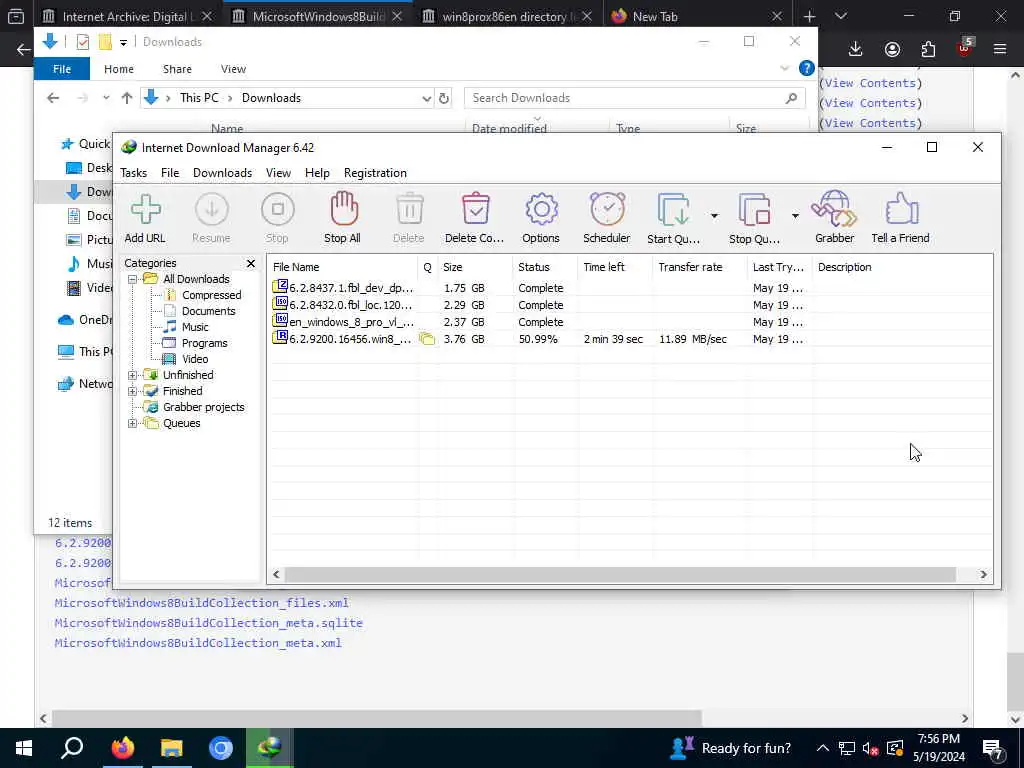1024x768 pixels.
Task: Open MicrosoftWindows8BuildCollection_meta.sqlite link
Action: pos(208,623)
